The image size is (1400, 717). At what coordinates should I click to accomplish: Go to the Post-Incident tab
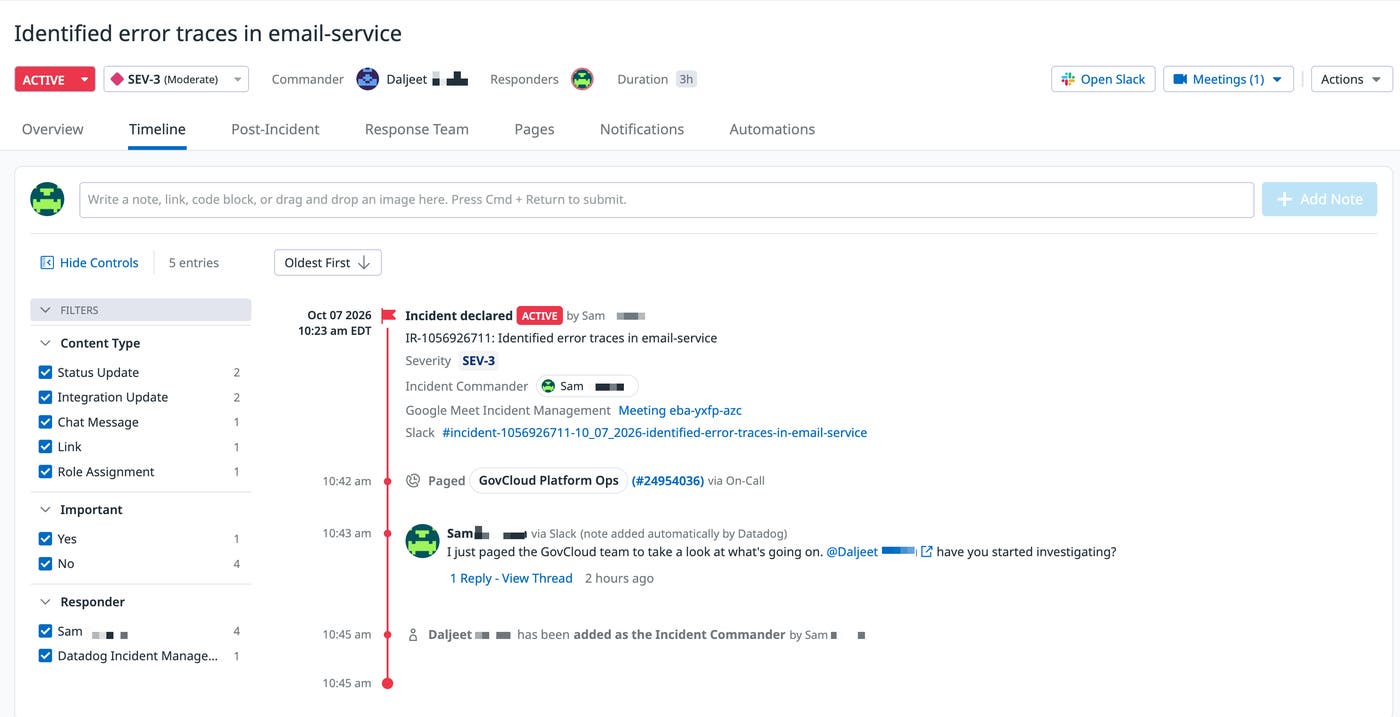[275, 129]
